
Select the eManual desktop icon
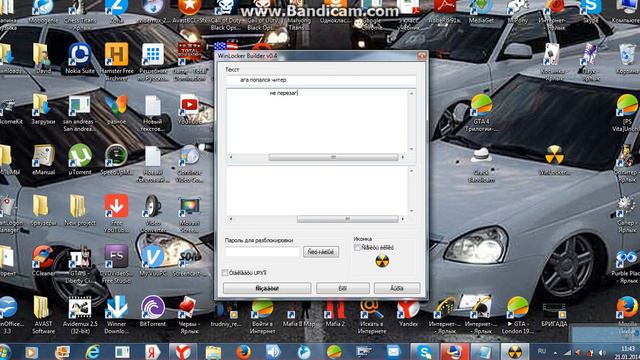point(43,159)
